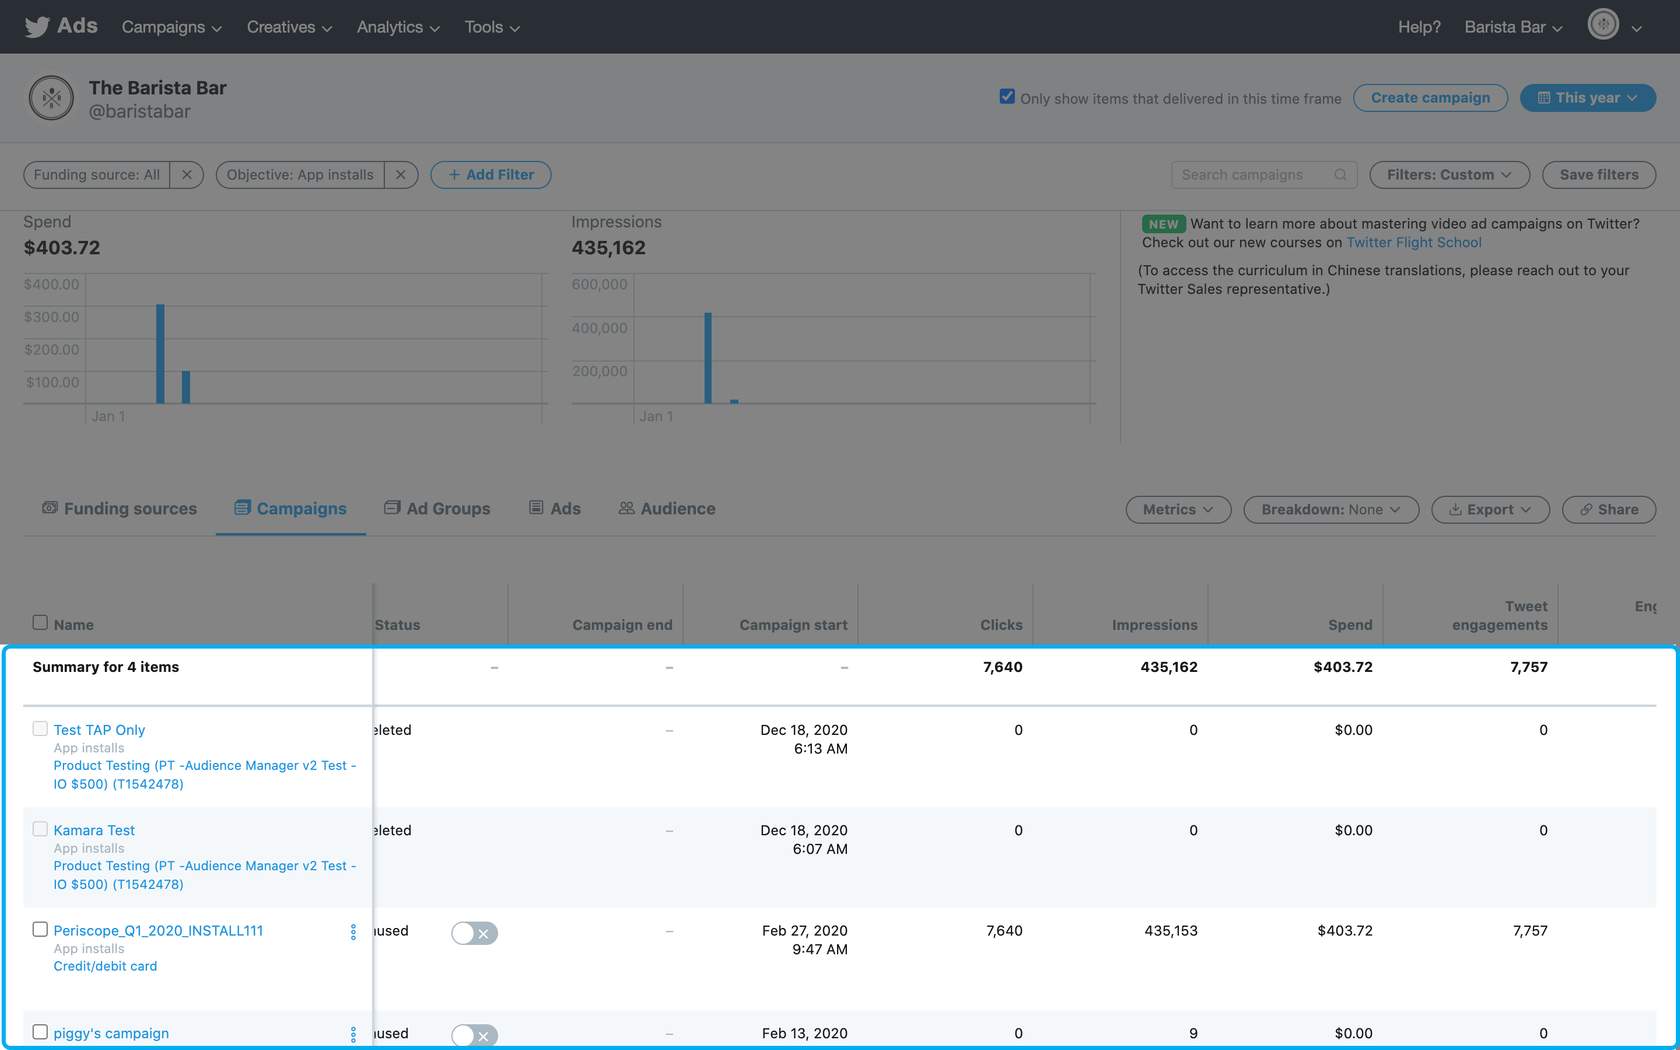The height and width of the screenshot is (1050, 1680).
Task: Click the 435,162 summary impressions value
Action: 1169,667
